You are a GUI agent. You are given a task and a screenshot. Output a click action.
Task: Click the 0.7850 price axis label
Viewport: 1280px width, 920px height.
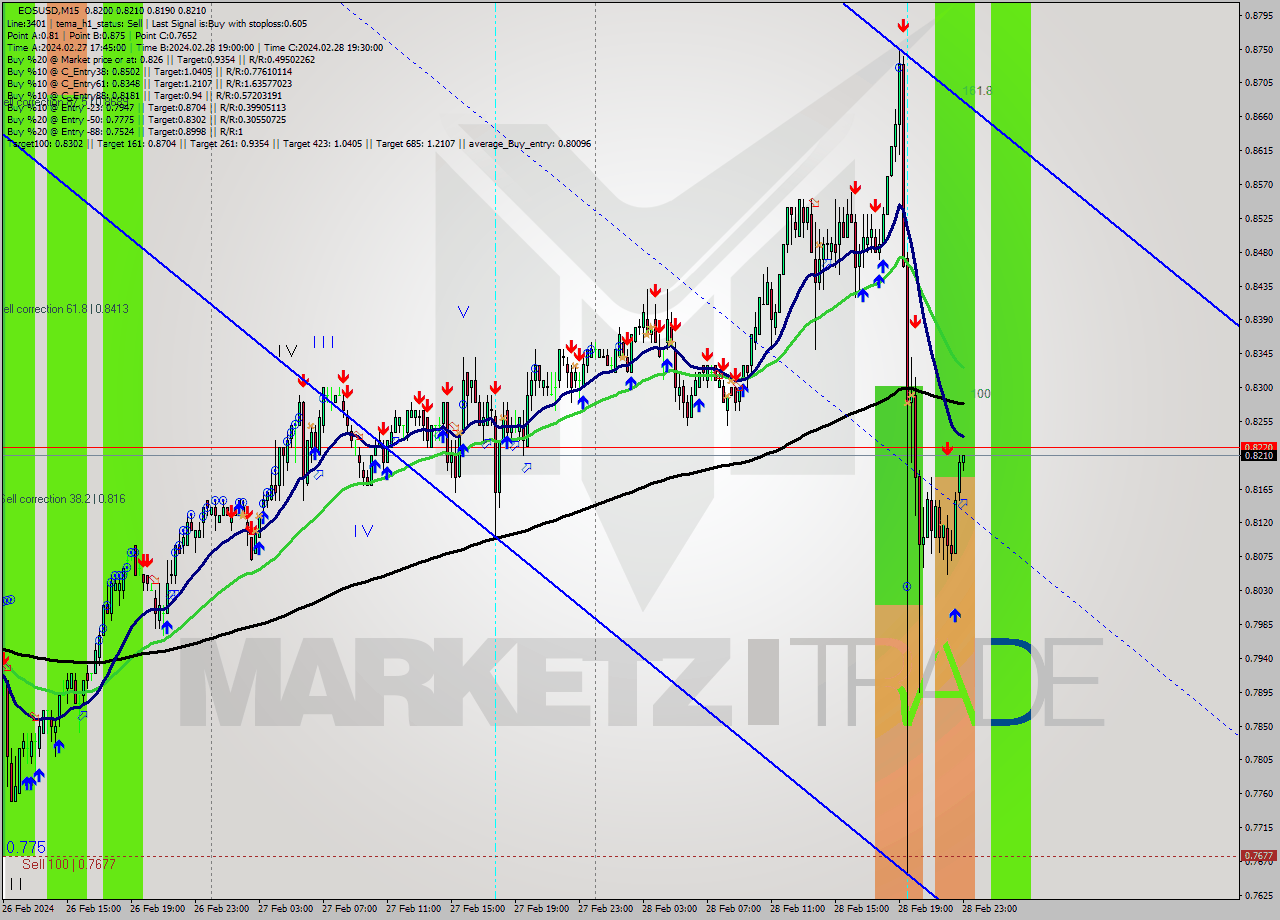point(1257,726)
